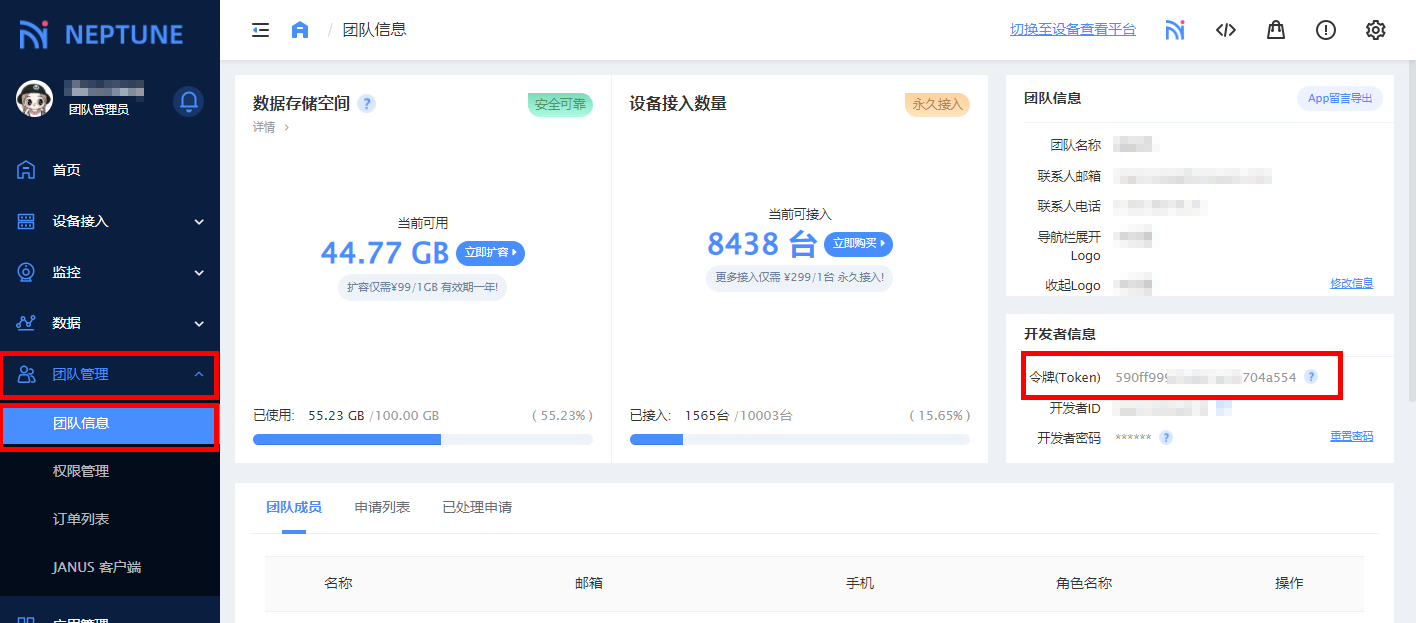1416x623 pixels.
Task: Collapse the sidebar with the menu fold icon
Action: click(x=260, y=30)
